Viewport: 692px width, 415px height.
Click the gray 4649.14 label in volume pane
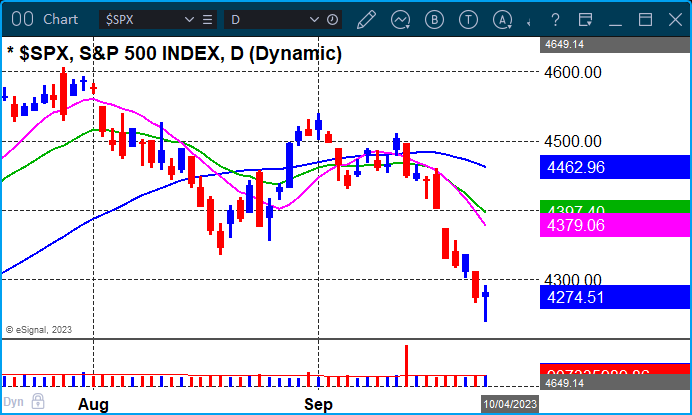(615, 383)
